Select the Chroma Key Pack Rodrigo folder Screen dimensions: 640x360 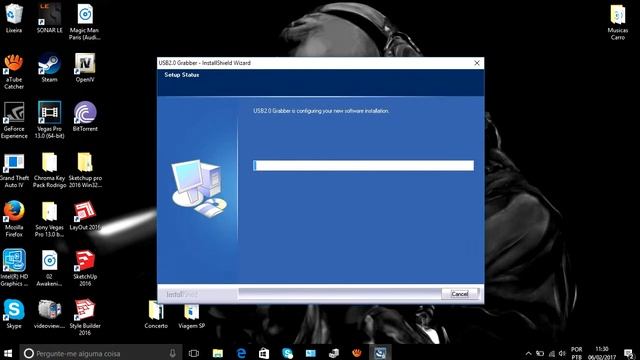[x=49, y=170]
